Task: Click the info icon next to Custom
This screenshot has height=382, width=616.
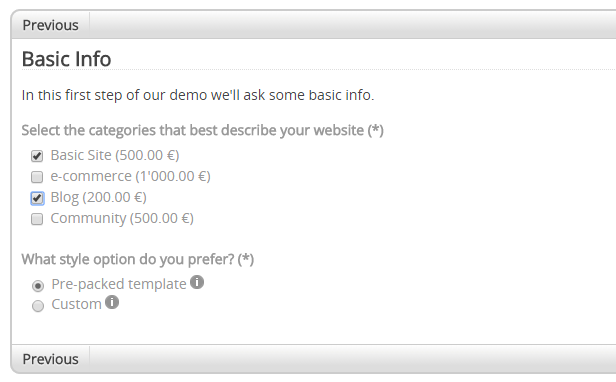Action: (x=112, y=302)
